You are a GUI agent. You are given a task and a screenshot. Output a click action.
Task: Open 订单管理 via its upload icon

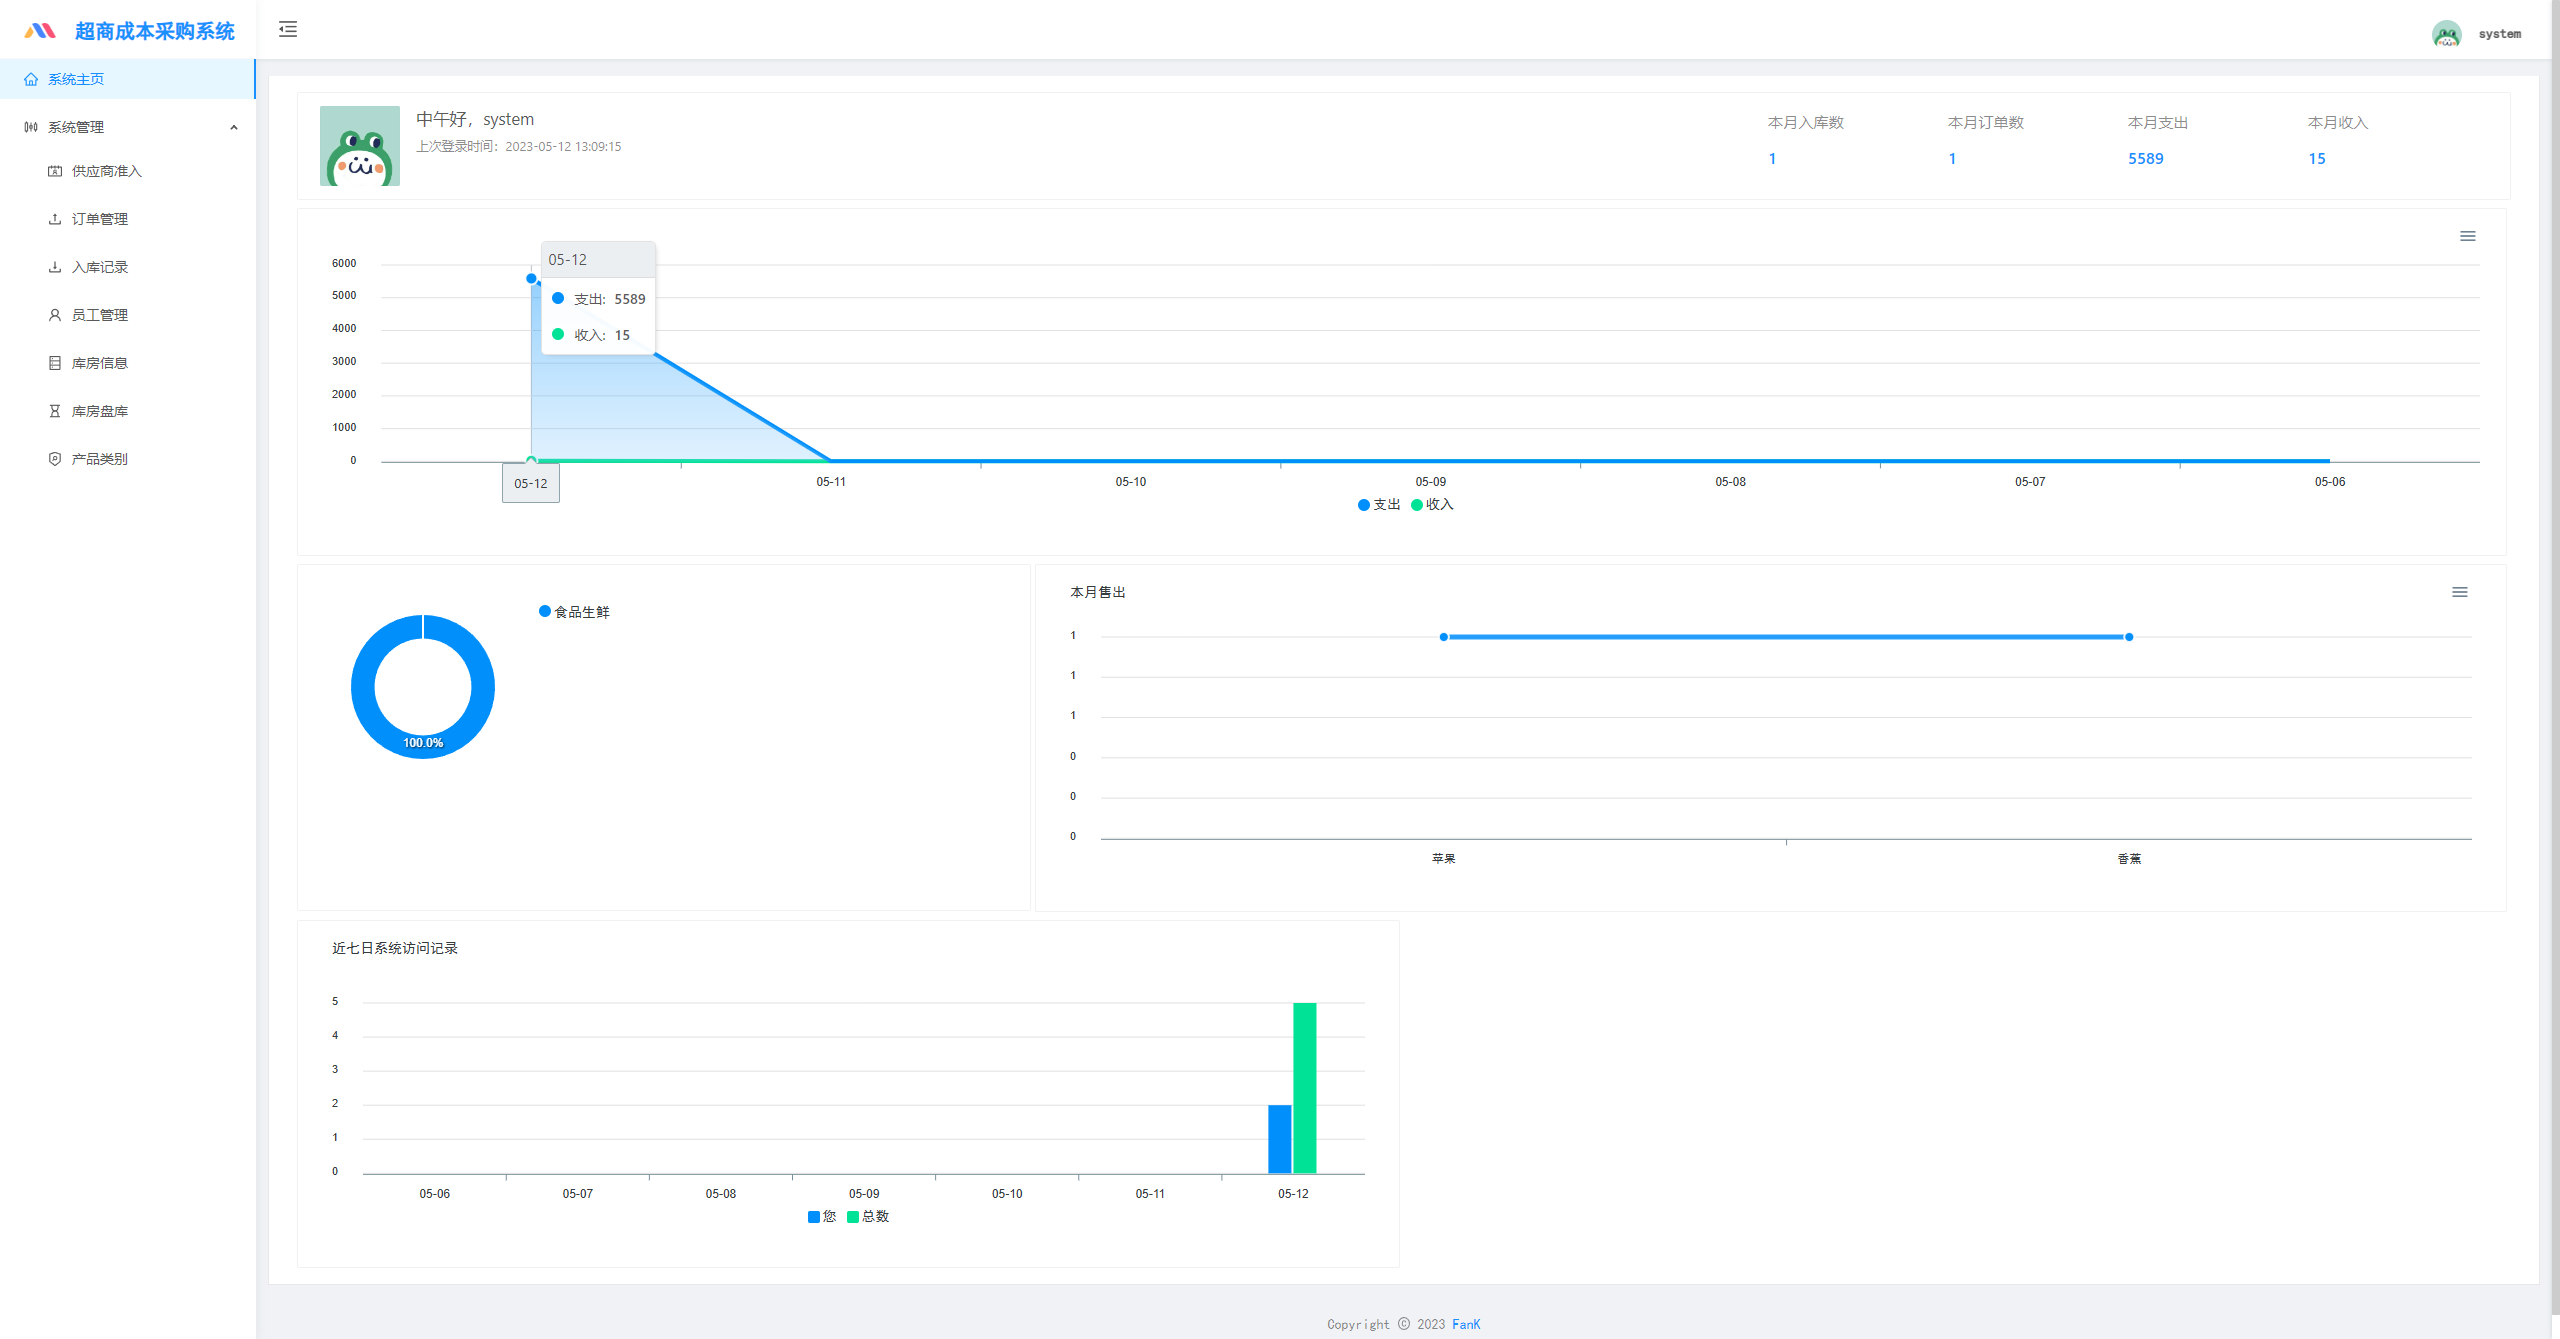tap(55, 219)
